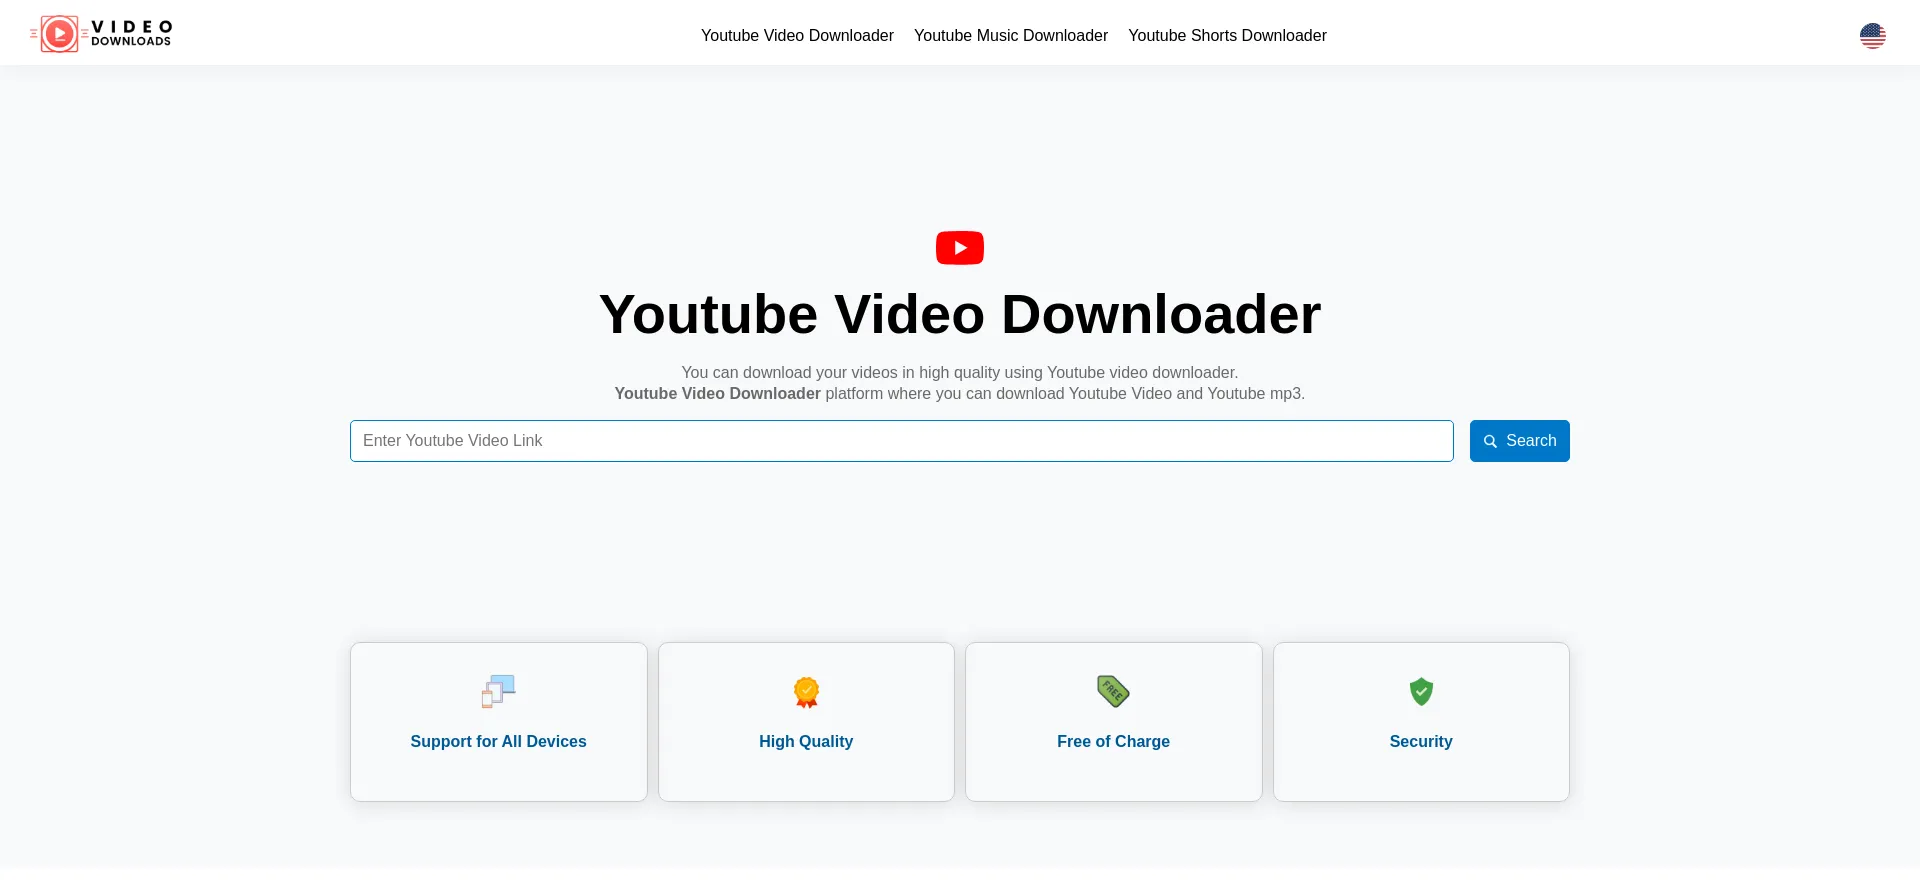Click the Support for All Devices title
Image resolution: width=1920 pixels, height=888 pixels.
tap(498, 741)
